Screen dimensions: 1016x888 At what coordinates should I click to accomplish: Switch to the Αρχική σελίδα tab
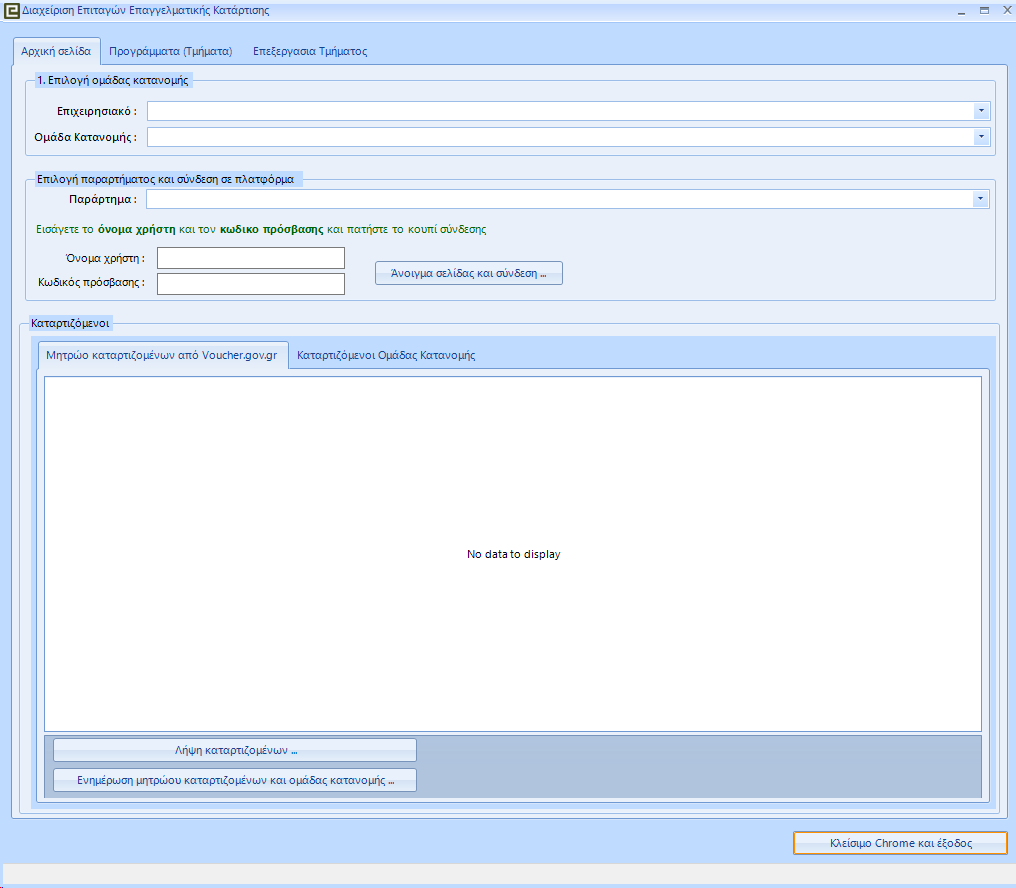[56, 51]
